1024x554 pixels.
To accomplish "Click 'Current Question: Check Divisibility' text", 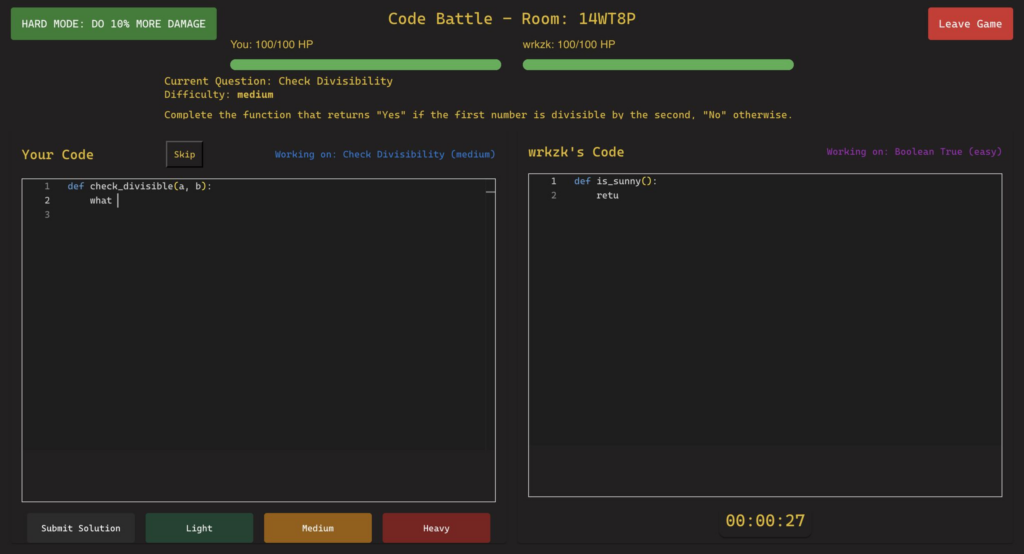I will click(278, 81).
